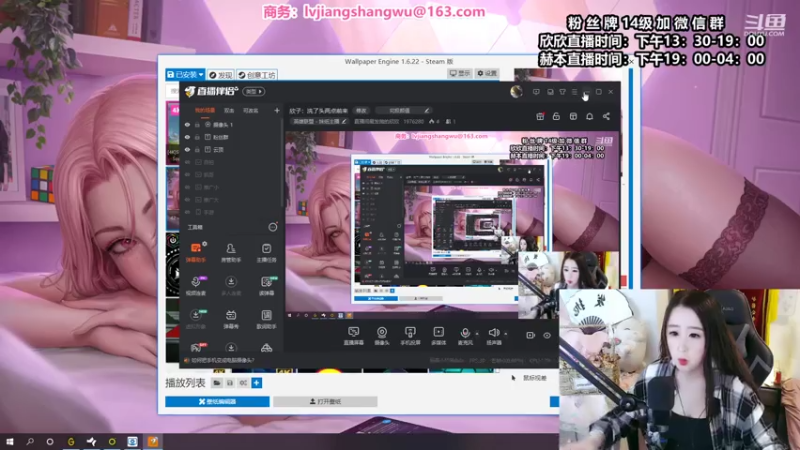Add a 摄像头 camera source
Screen dimensions: 800x450
click(382, 336)
